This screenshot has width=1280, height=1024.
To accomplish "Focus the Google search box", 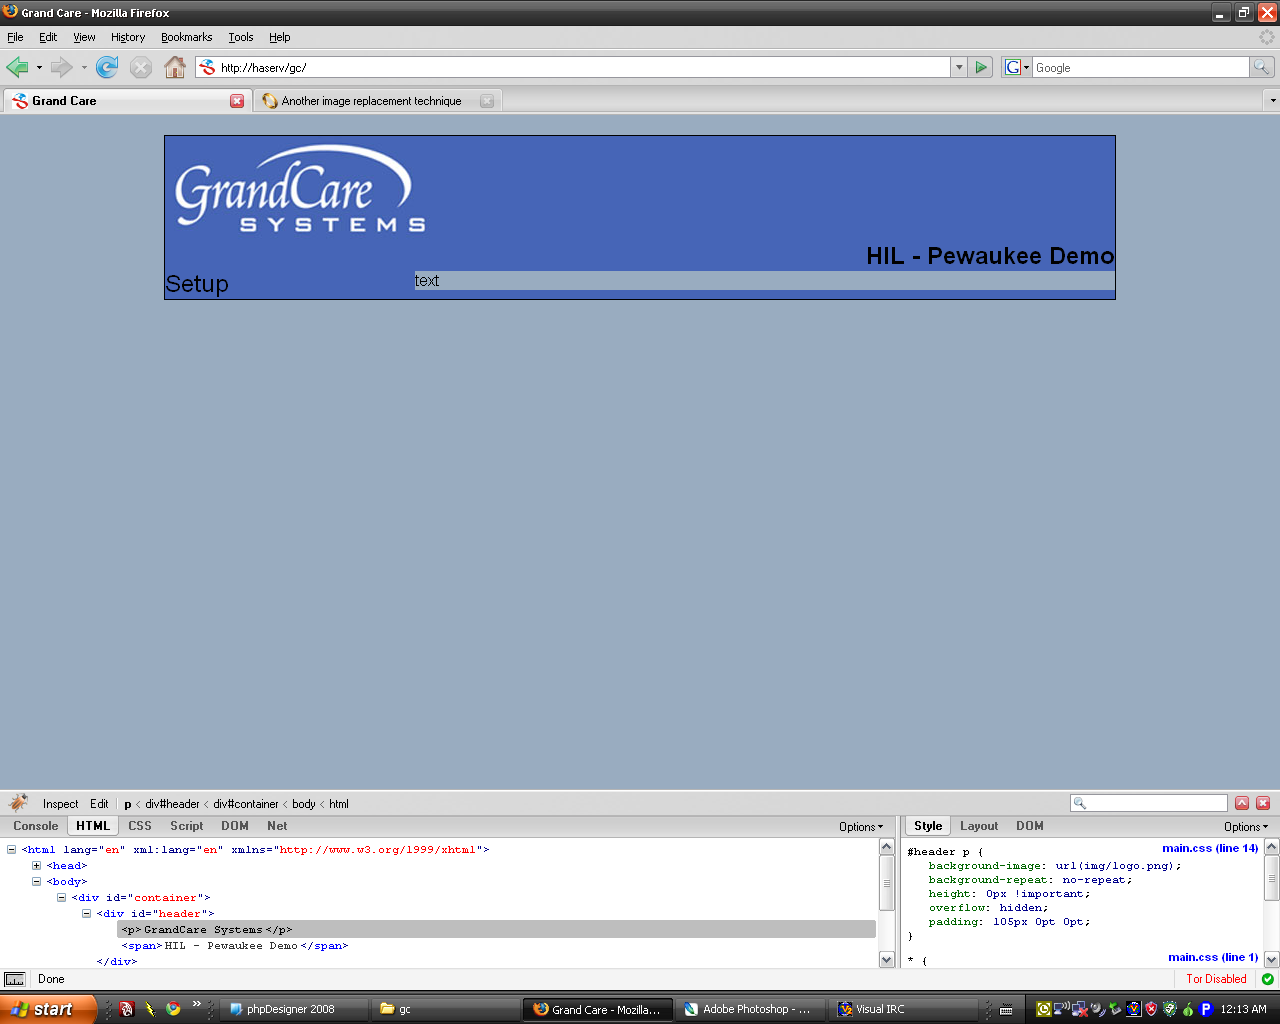I will coord(1141,67).
